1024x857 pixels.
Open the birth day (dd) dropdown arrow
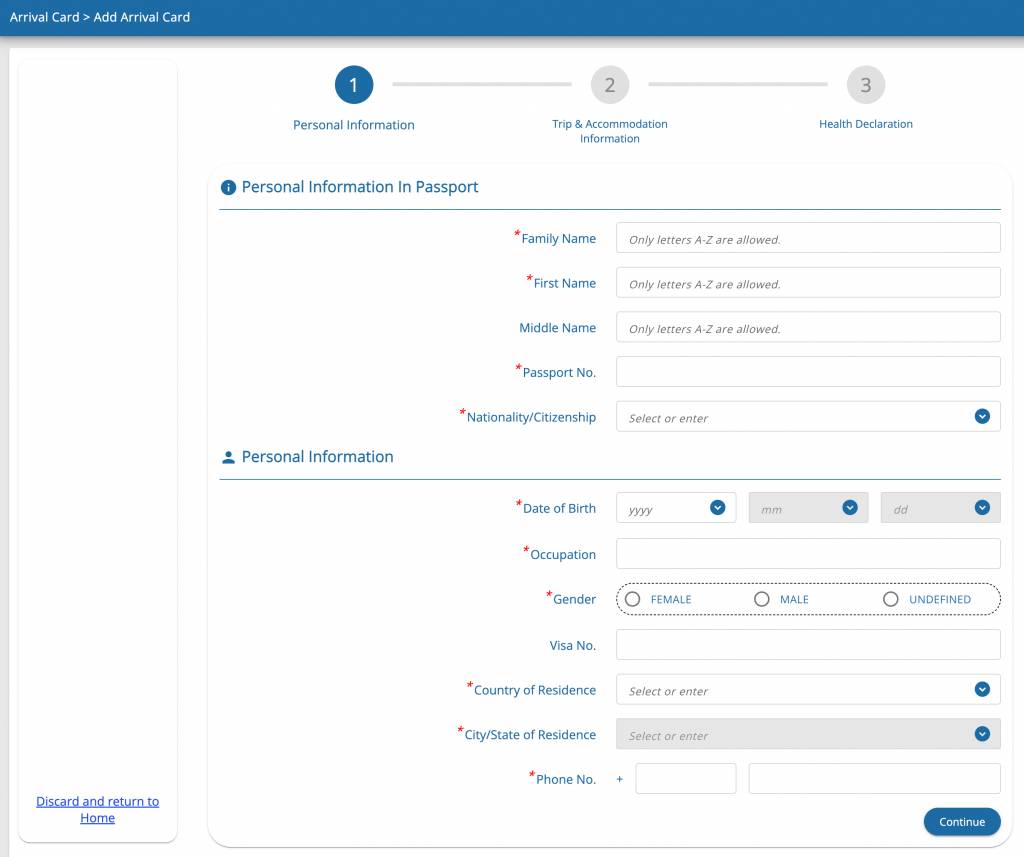coord(982,508)
